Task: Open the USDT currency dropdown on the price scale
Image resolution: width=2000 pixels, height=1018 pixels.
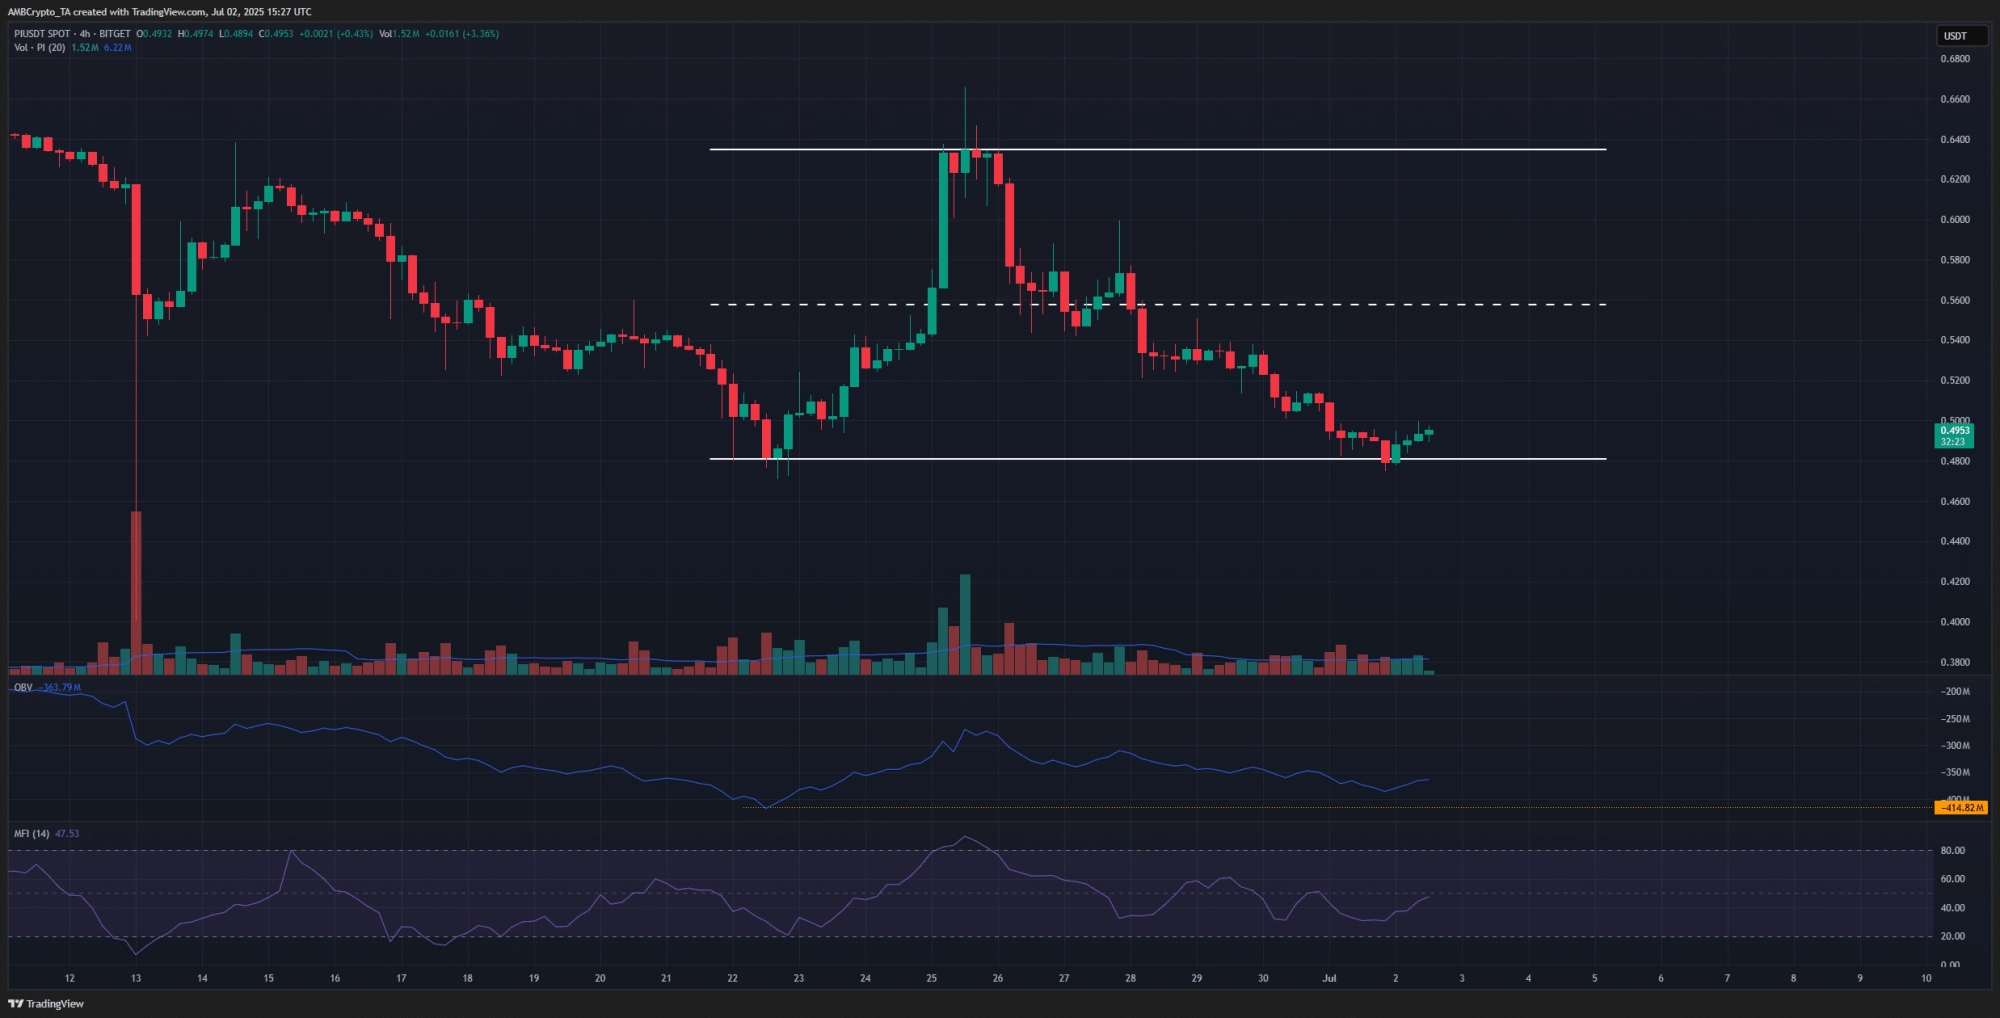Action: tap(1962, 36)
